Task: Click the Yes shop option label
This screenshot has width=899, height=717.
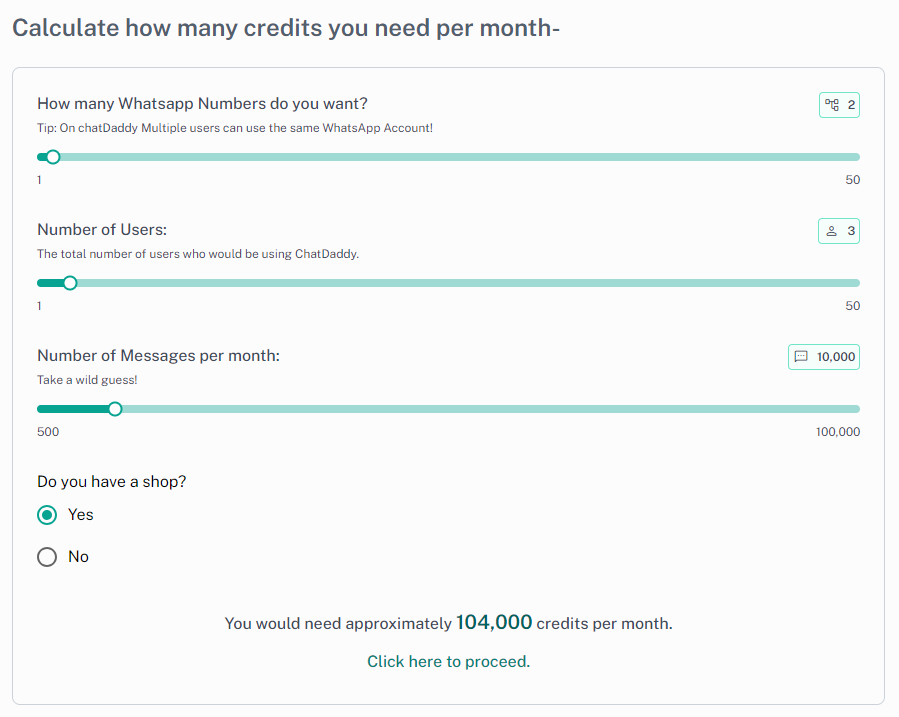Action: [81, 515]
